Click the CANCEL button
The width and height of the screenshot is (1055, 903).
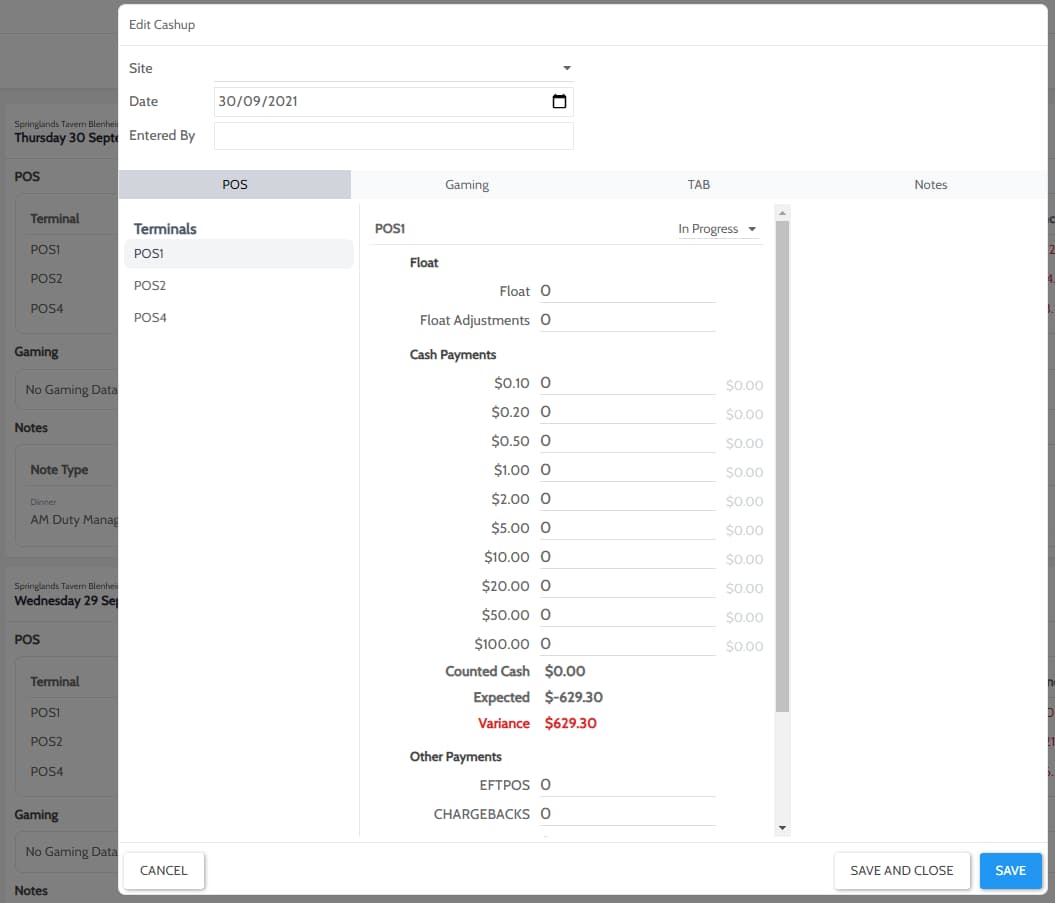[163, 870]
